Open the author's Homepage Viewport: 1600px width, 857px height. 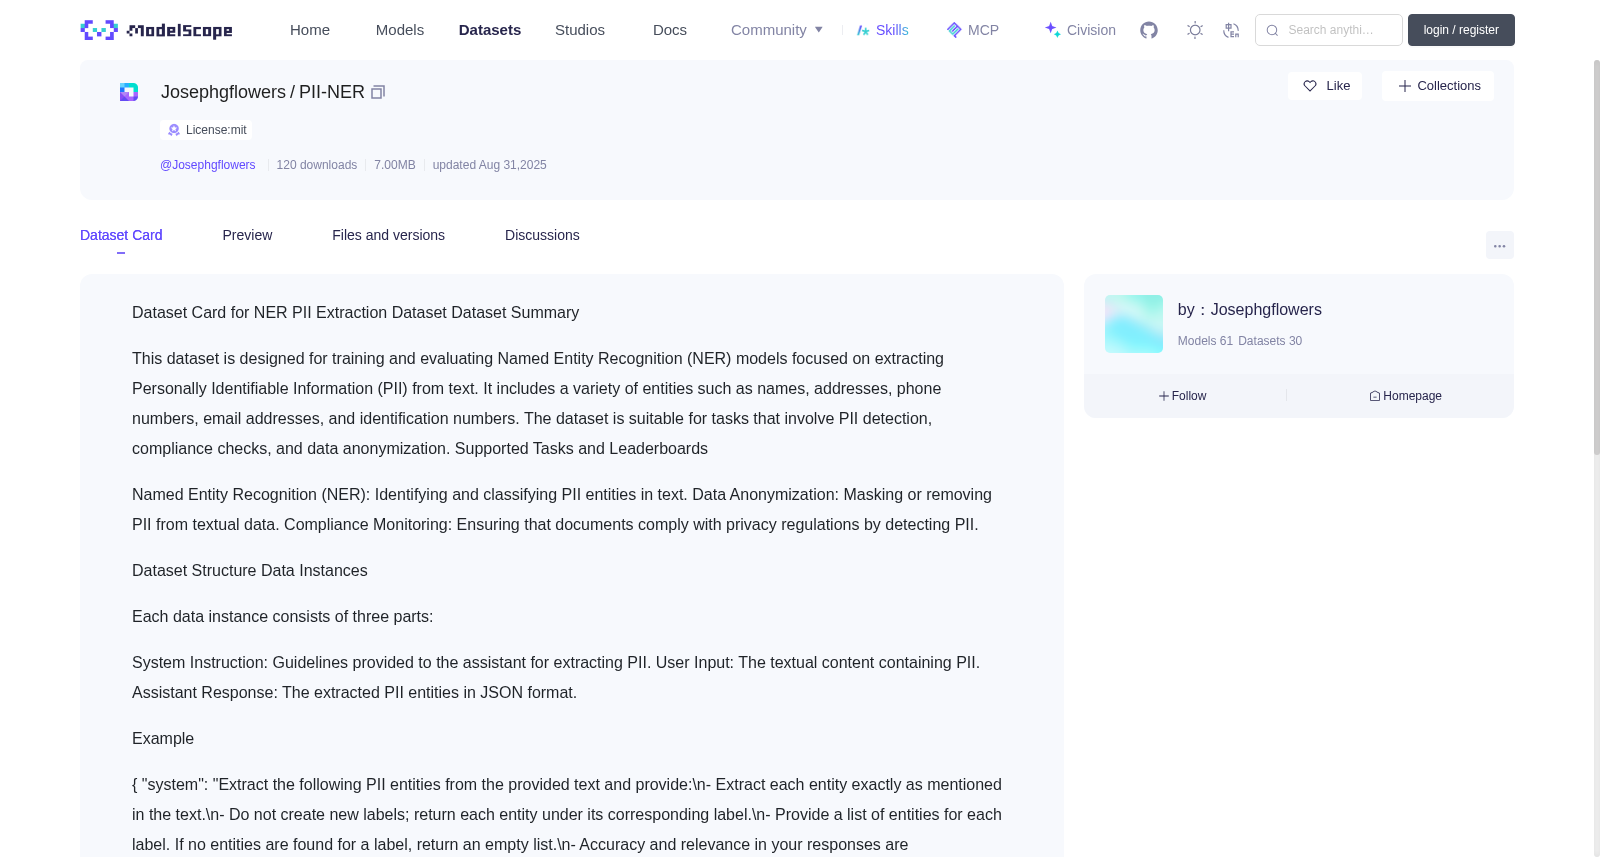click(1405, 396)
